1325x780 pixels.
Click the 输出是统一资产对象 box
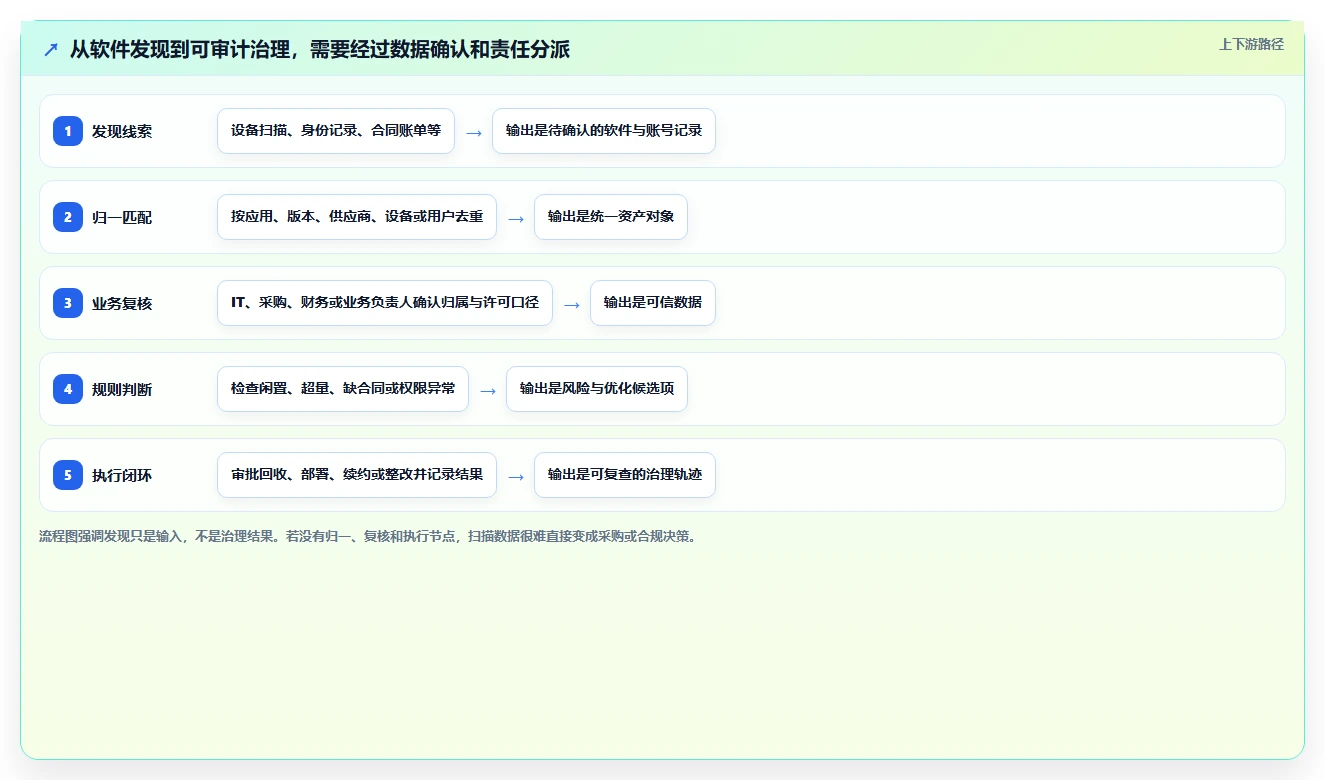(x=611, y=217)
